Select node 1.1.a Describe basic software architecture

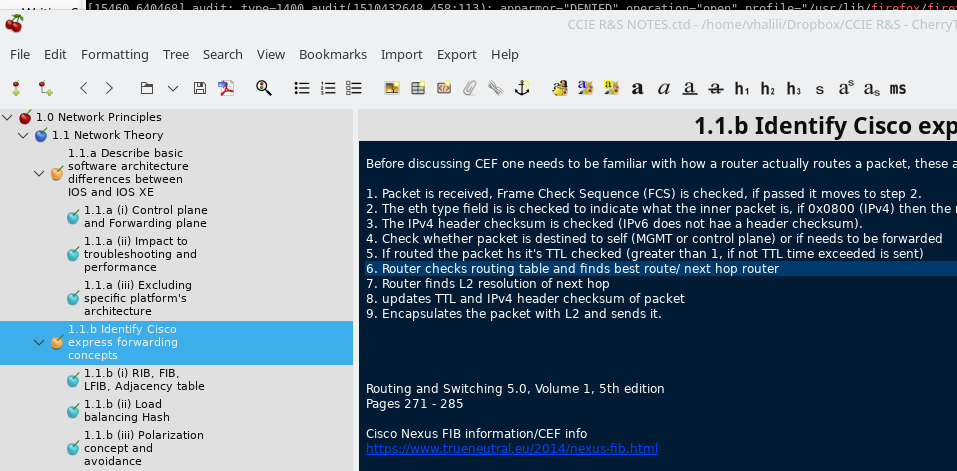(x=128, y=173)
